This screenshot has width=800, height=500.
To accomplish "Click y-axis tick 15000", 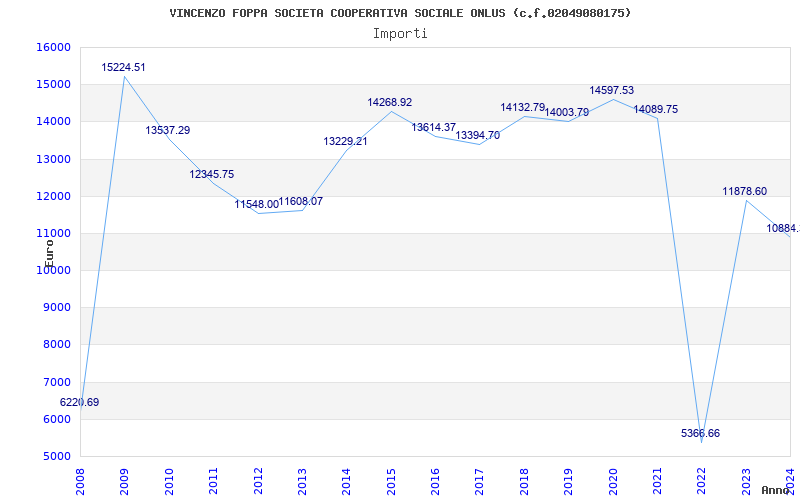I will coord(53,84).
